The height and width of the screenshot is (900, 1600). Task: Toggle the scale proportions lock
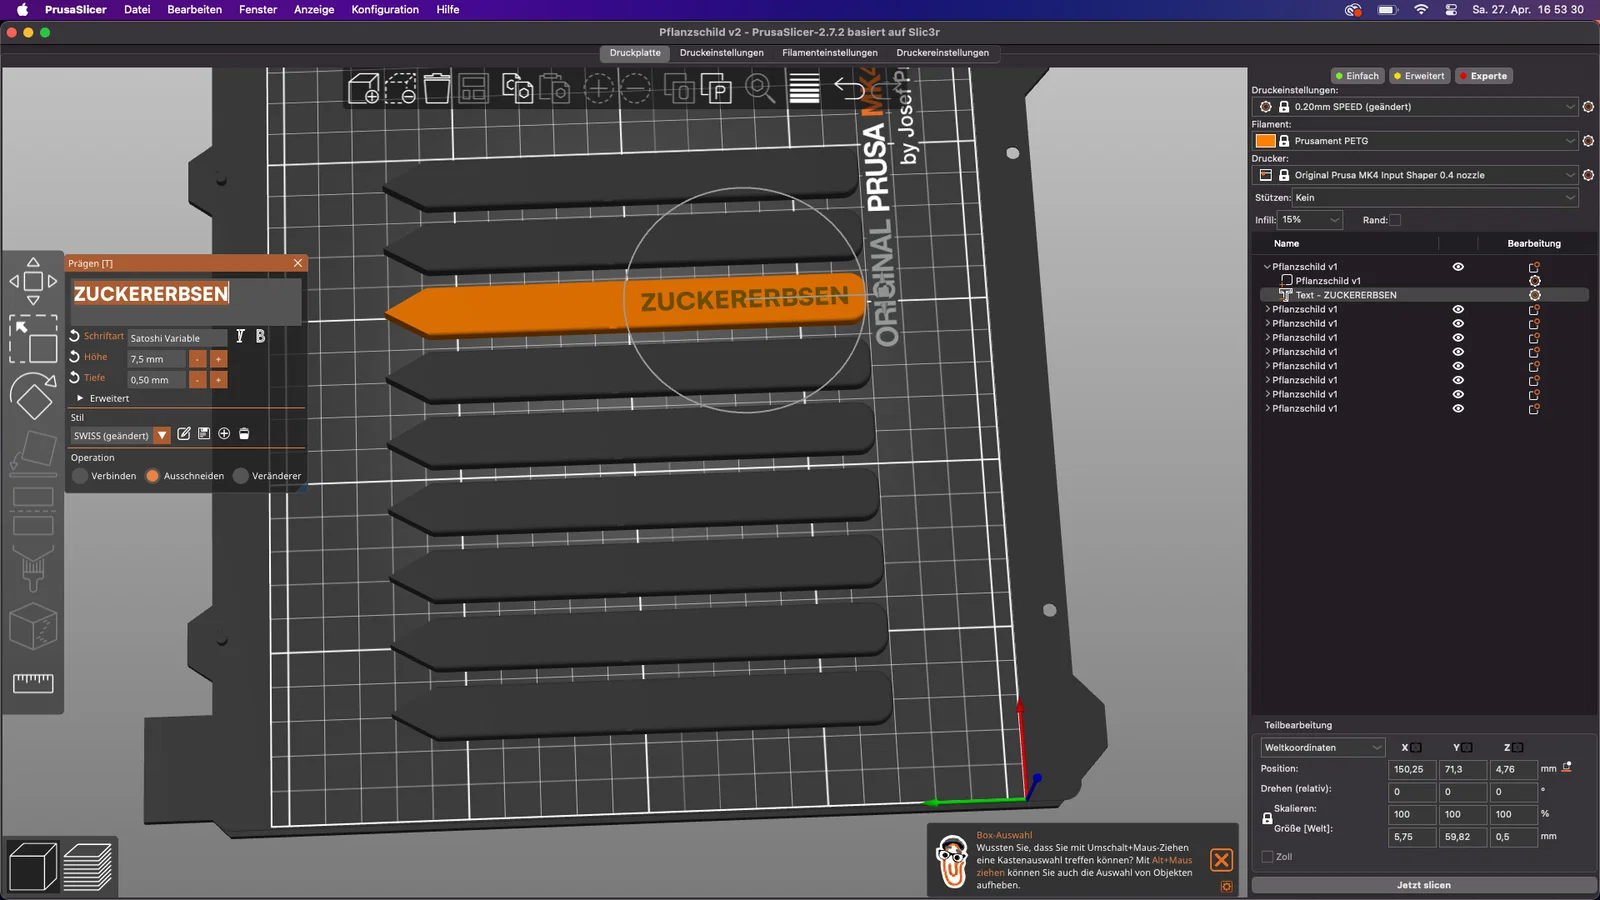[1267, 819]
